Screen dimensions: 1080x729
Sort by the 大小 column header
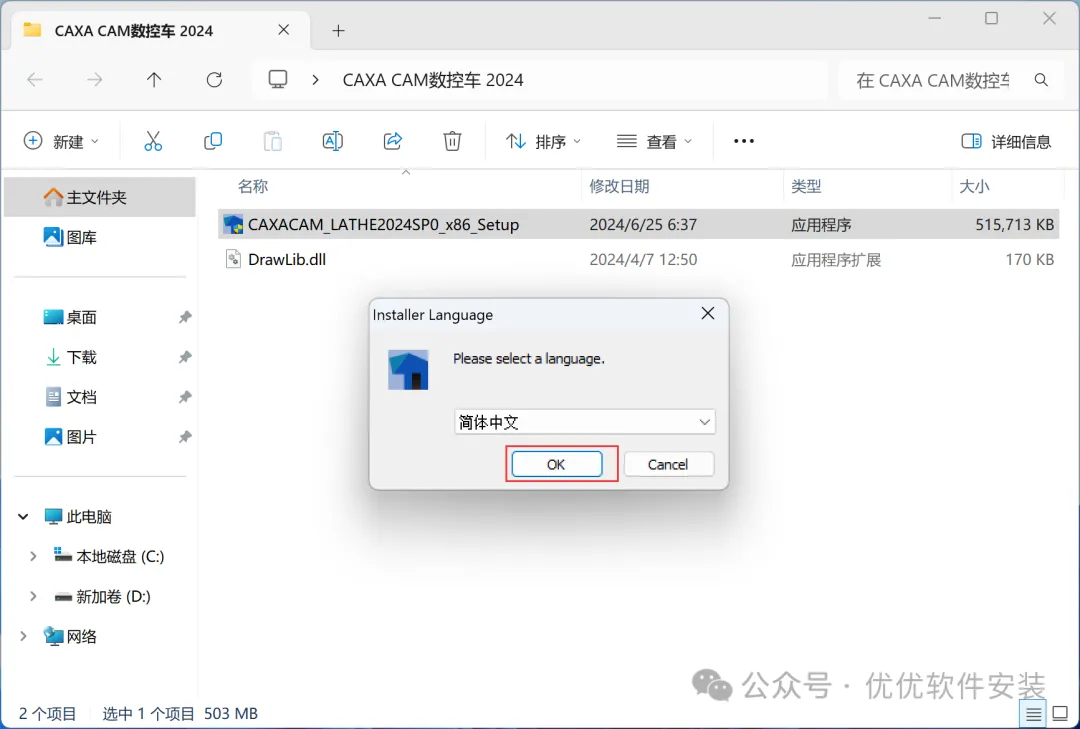pyautogui.click(x=974, y=186)
